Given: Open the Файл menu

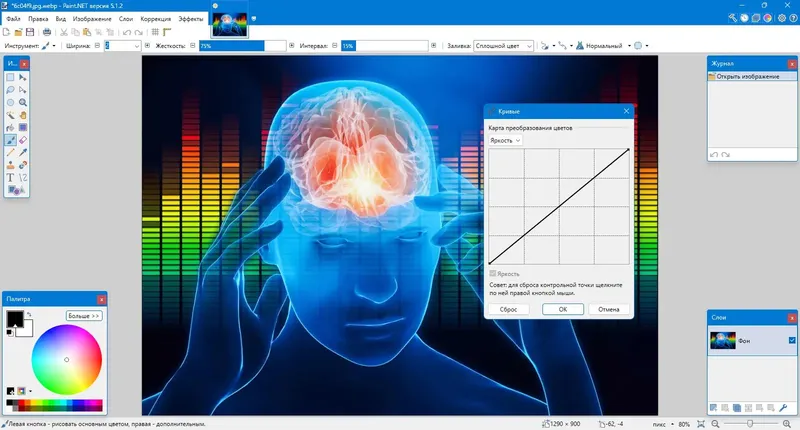Looking at the screenshot, I should 13,19.
